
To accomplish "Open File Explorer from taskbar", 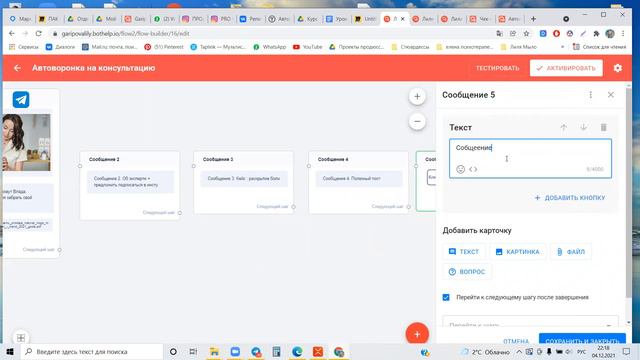I will [214, 351].
